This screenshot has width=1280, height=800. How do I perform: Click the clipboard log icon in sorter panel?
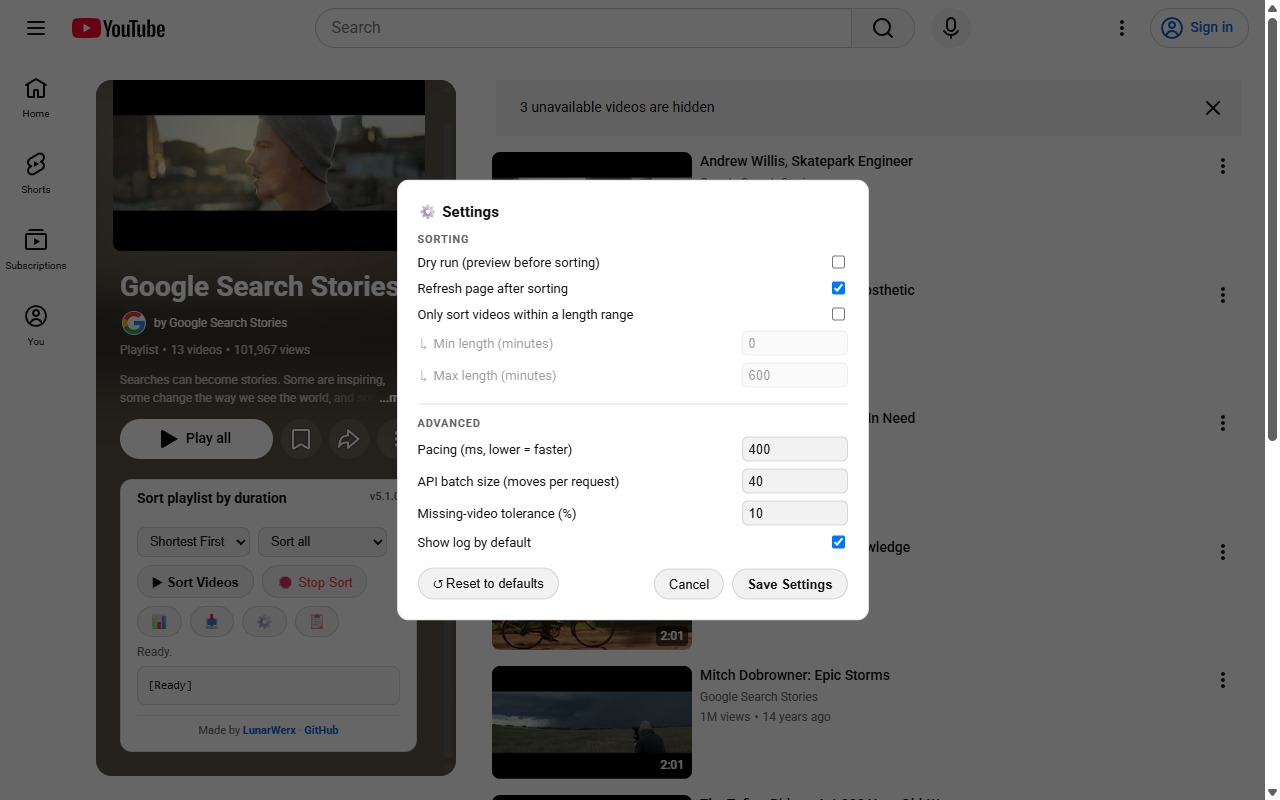coord(317,622)
